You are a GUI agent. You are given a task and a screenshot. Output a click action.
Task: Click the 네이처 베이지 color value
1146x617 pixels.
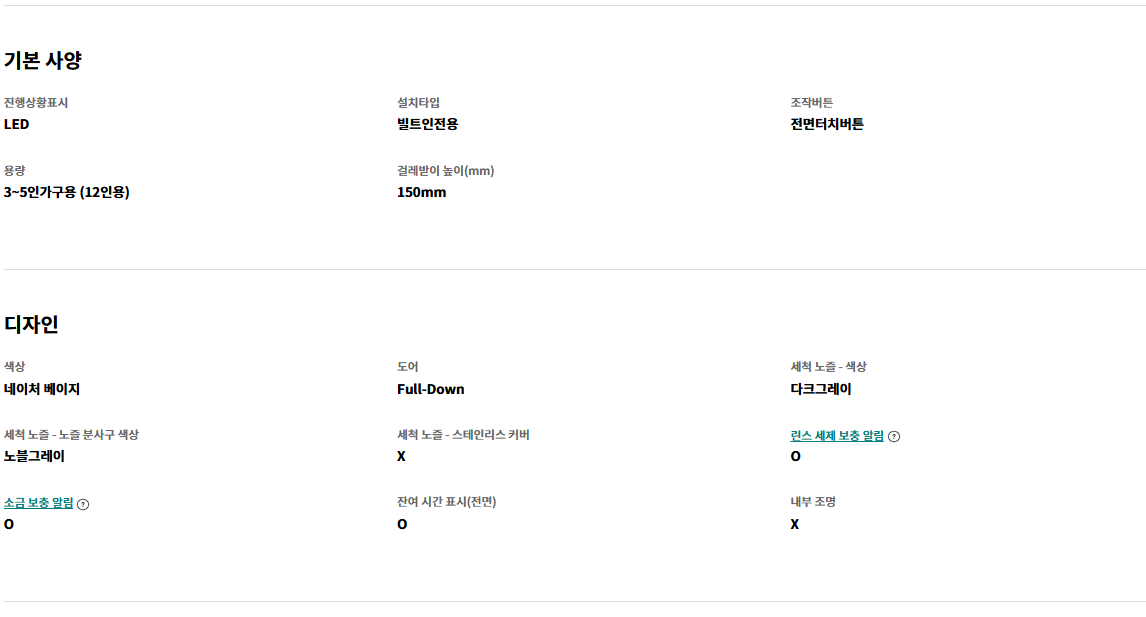pyautogui.click(x=42, y=389)
